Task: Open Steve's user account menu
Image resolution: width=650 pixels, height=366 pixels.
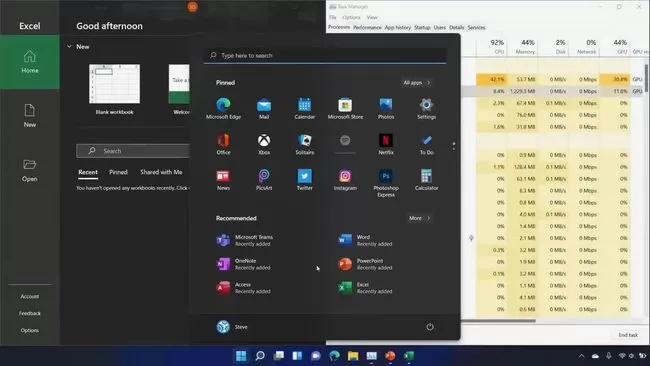Action: click(232, 327)
